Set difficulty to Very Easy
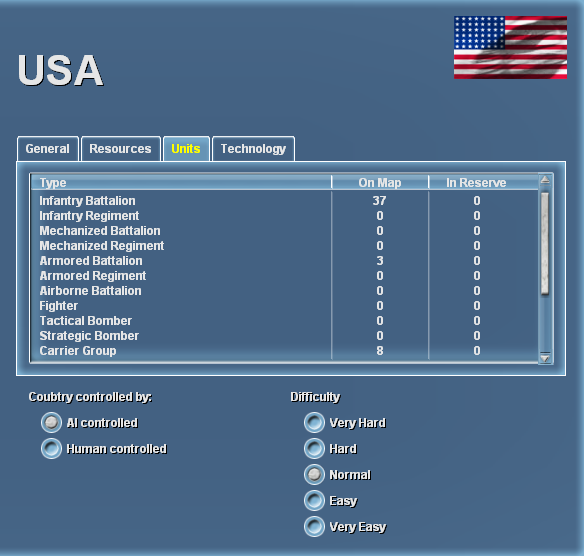 314,527
